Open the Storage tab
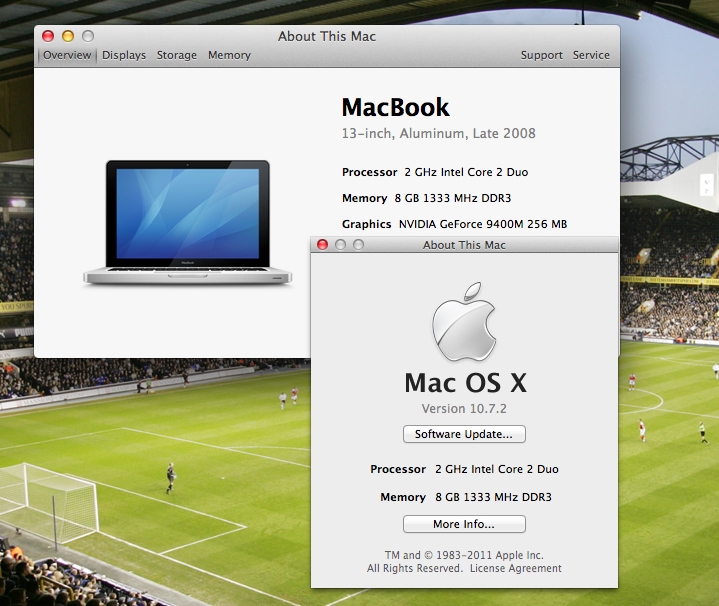The width and height of the screenshot is (719, 606). pos(177,55)
